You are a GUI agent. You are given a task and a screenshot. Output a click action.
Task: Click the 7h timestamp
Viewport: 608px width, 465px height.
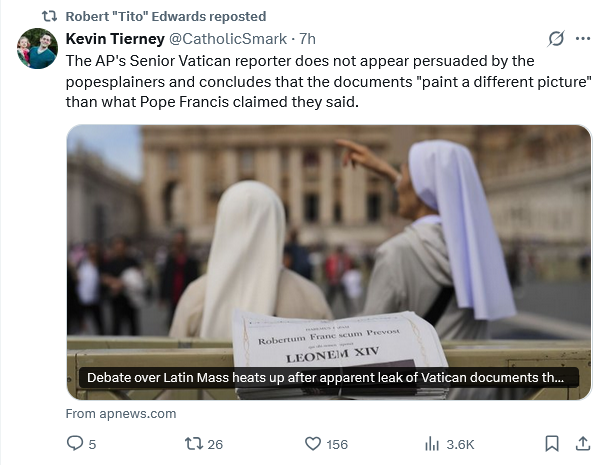308,39
